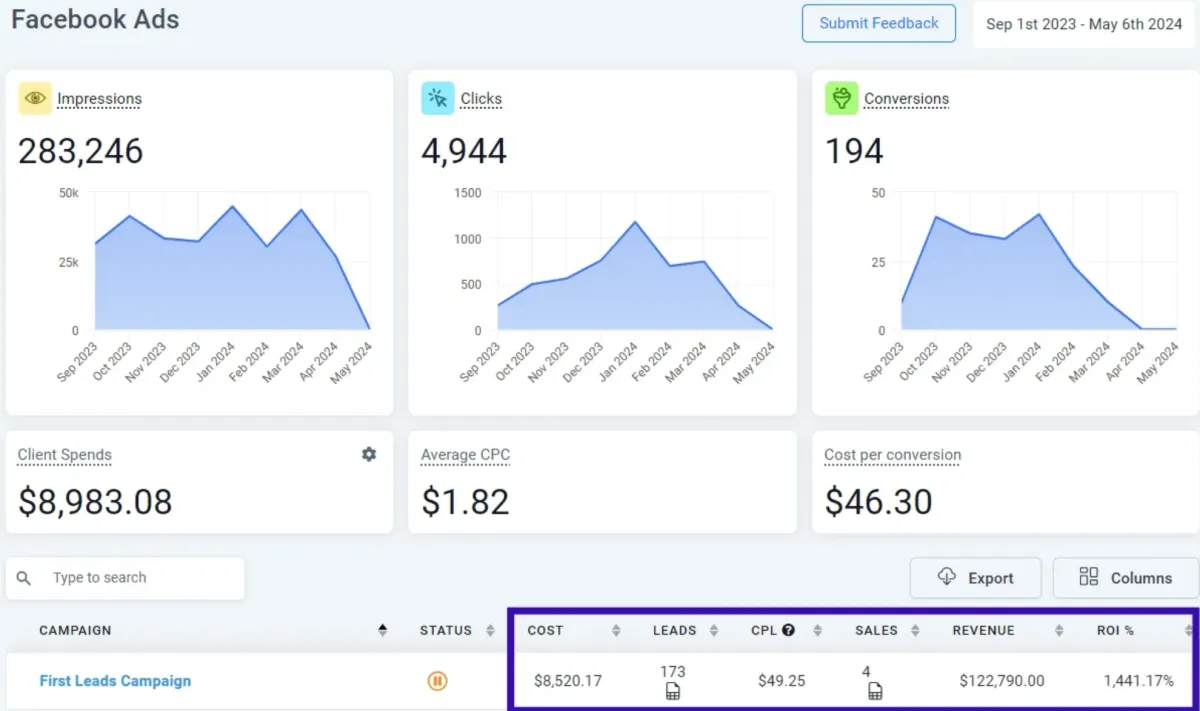The image size is (1200, 711).
Task: Click the 194 conversions total
Action: [854, 151]
